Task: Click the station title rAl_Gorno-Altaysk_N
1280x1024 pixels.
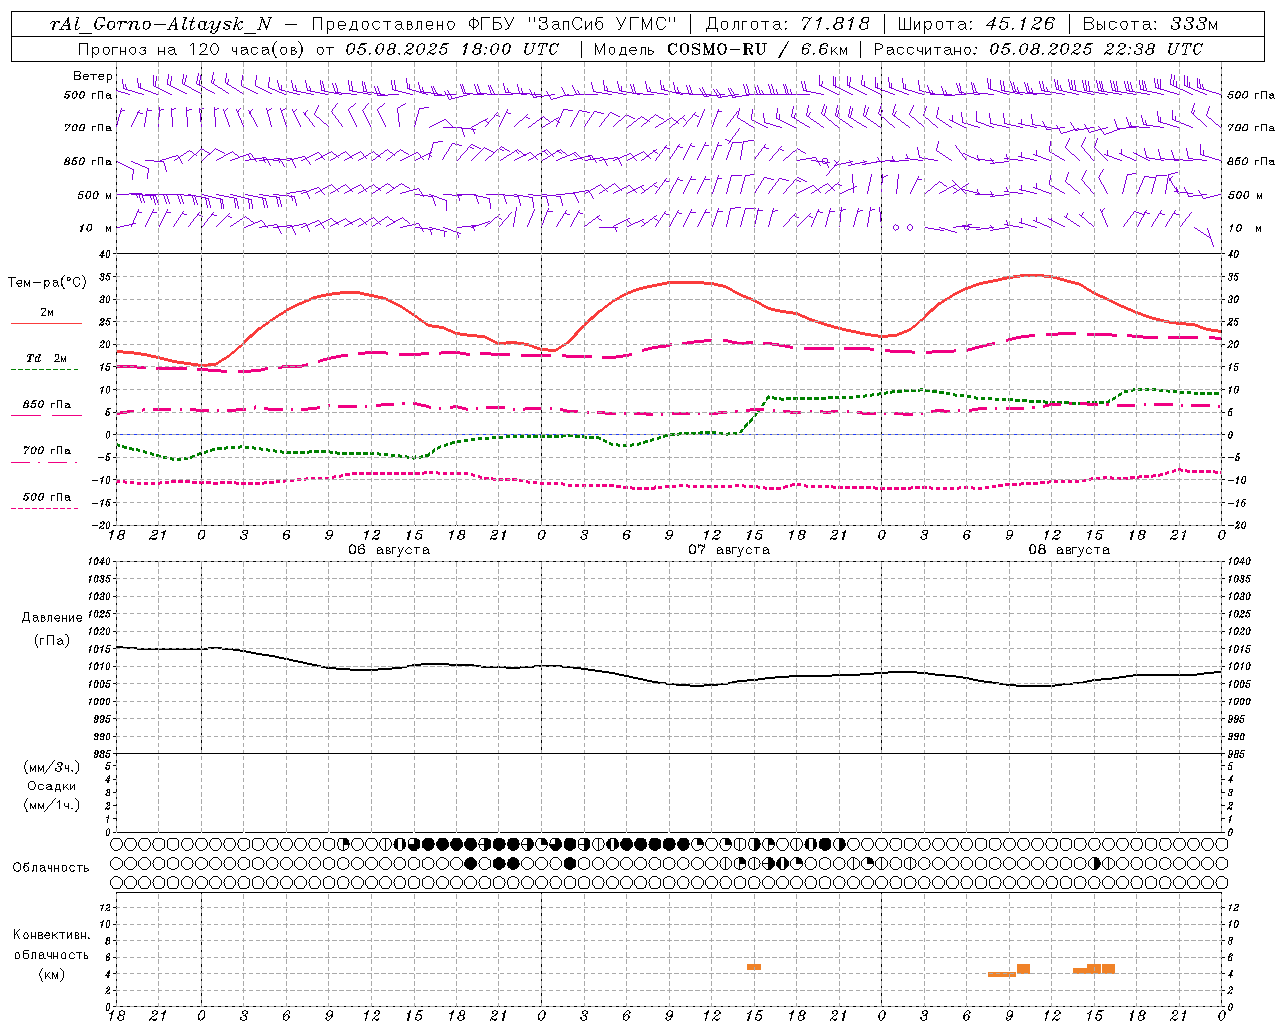Action: [x=160, y=24]
